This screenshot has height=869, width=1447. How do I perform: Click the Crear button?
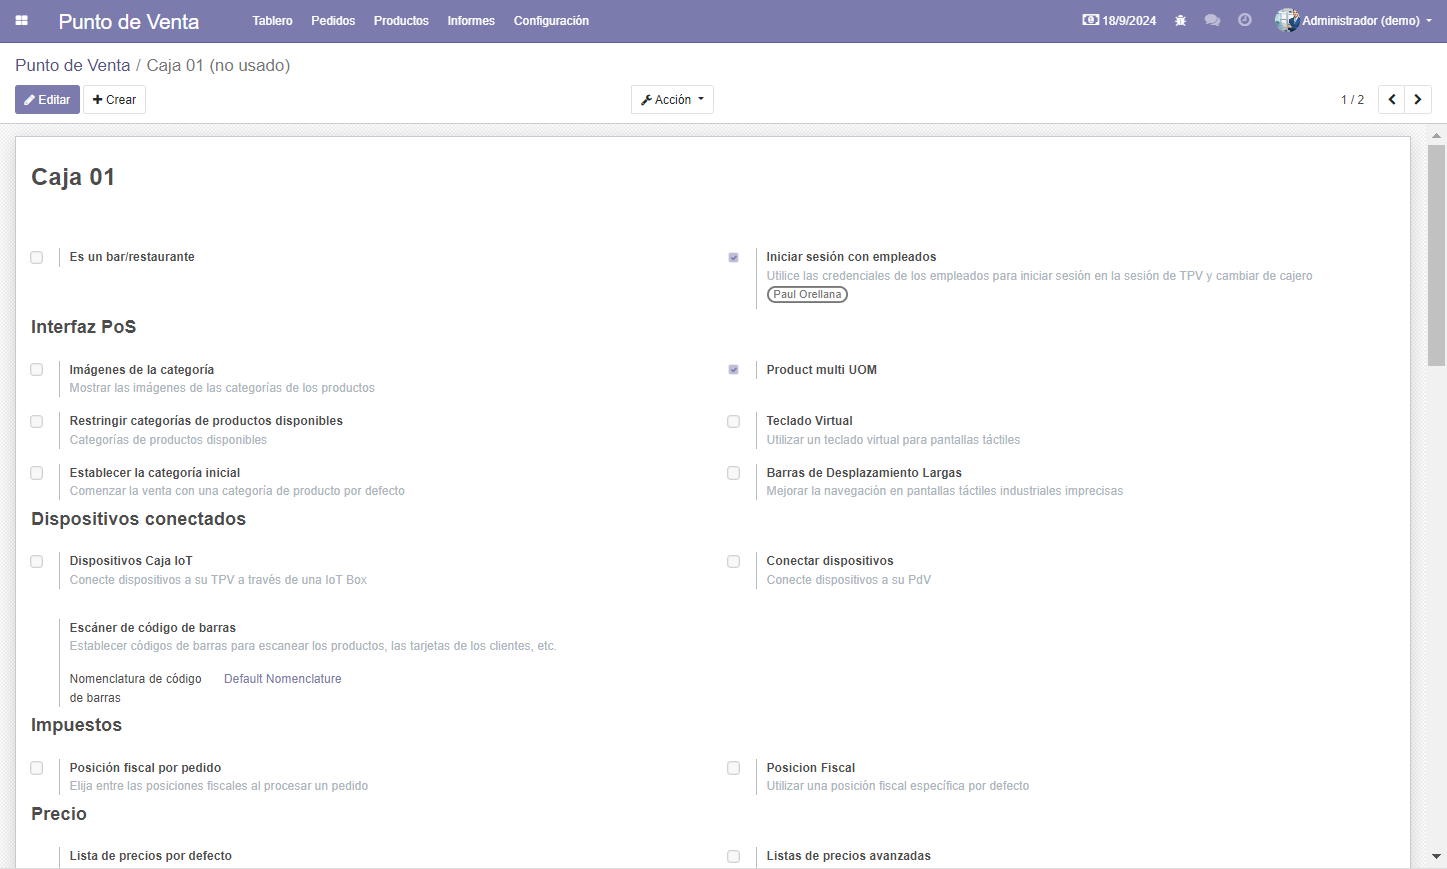(x=114, y=100)
